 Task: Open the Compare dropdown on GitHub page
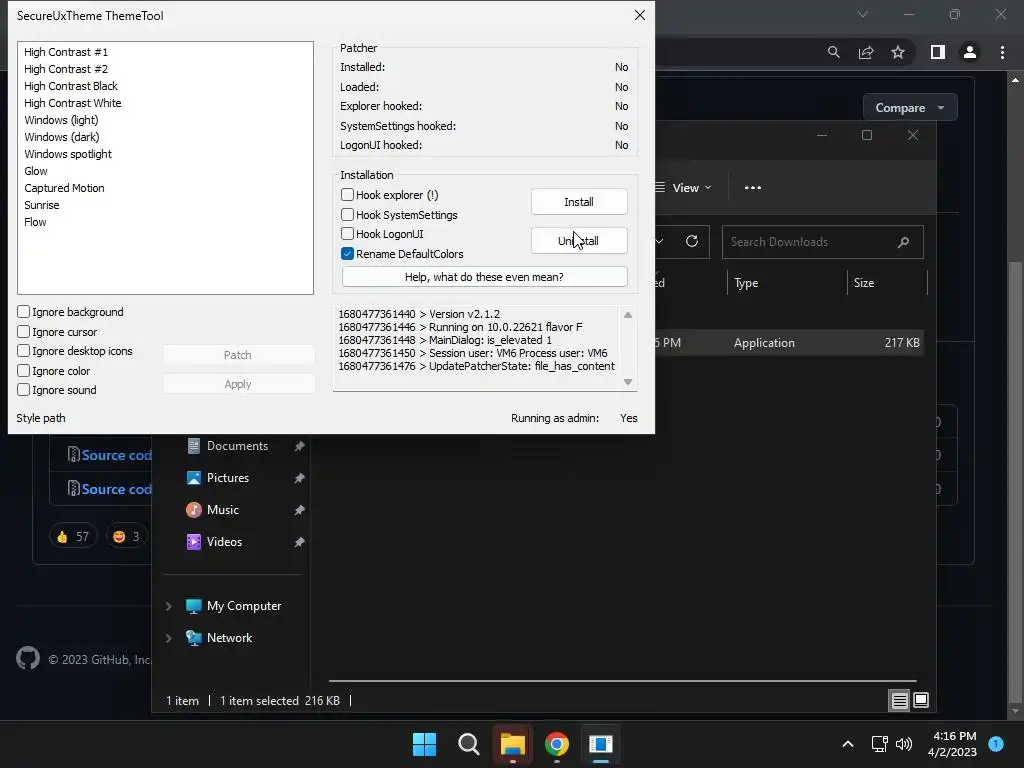click(910, 108)
